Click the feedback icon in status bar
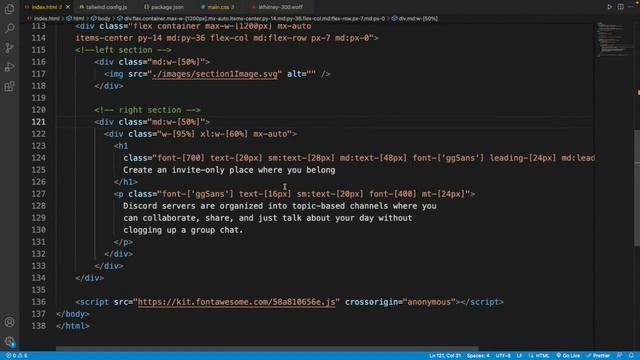Image resolution: width=640 pixels, height=360 pixels. [620, 356]
